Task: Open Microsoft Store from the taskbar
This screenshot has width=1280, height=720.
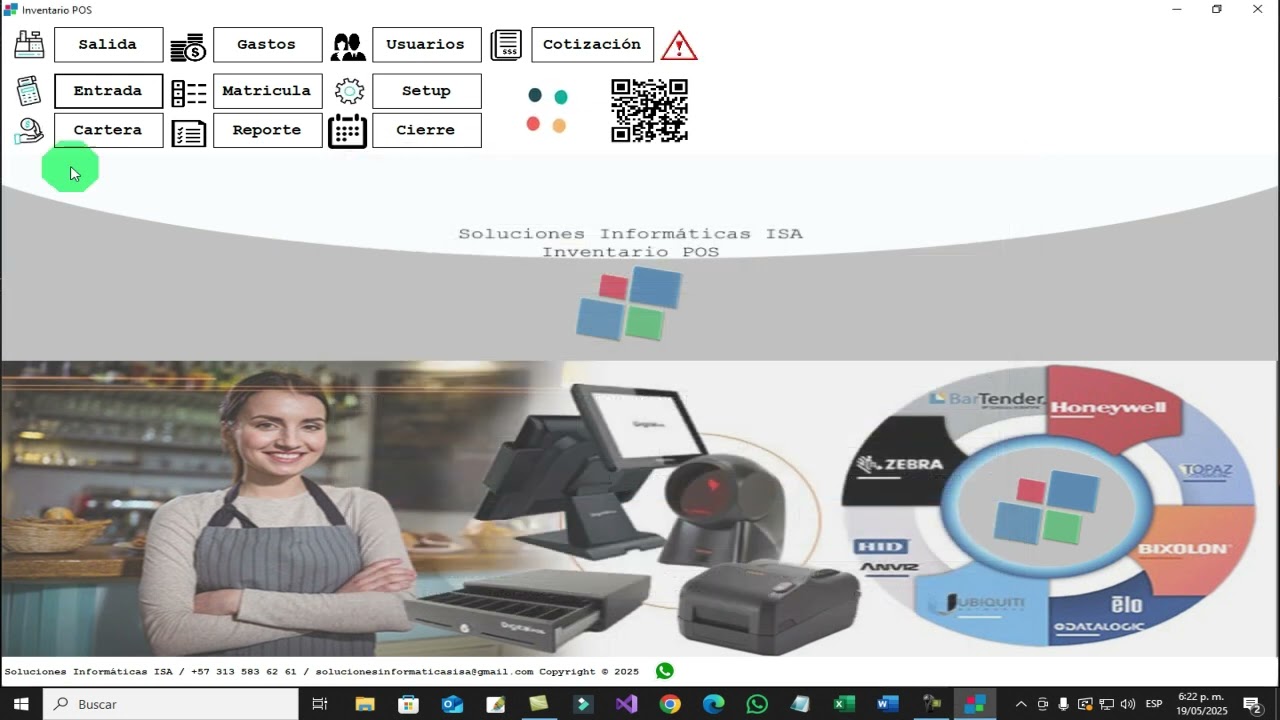Action: [x=408, y=704]
